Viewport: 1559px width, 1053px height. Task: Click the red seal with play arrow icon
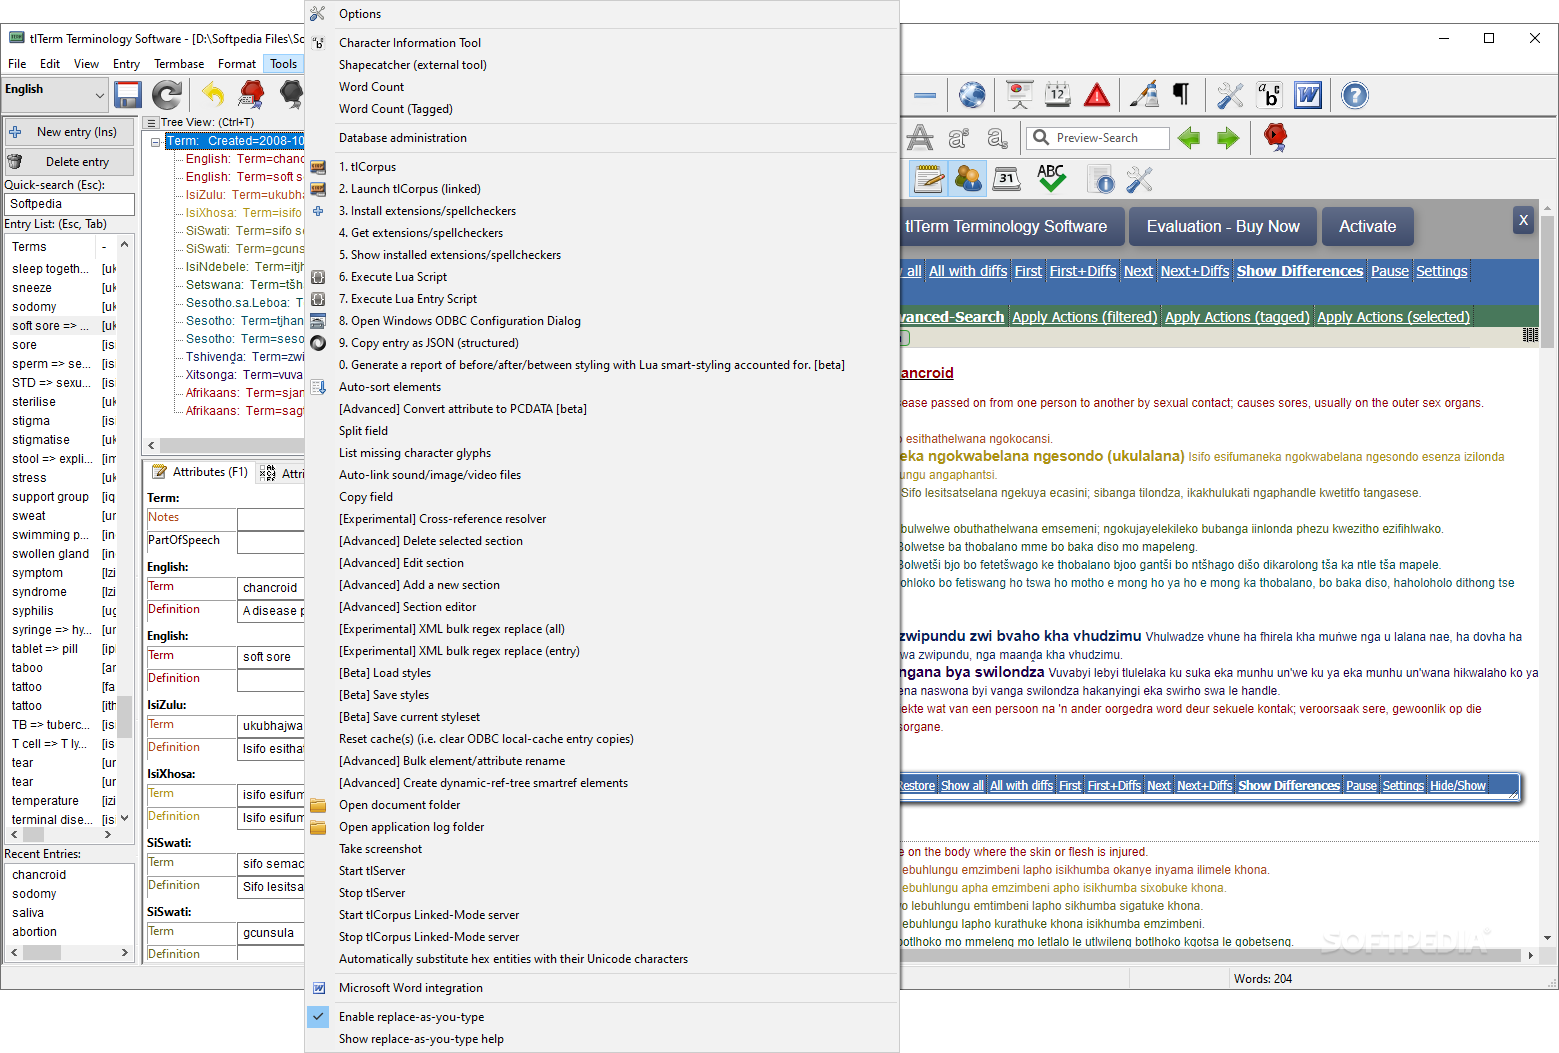[x=1275, y=137]
